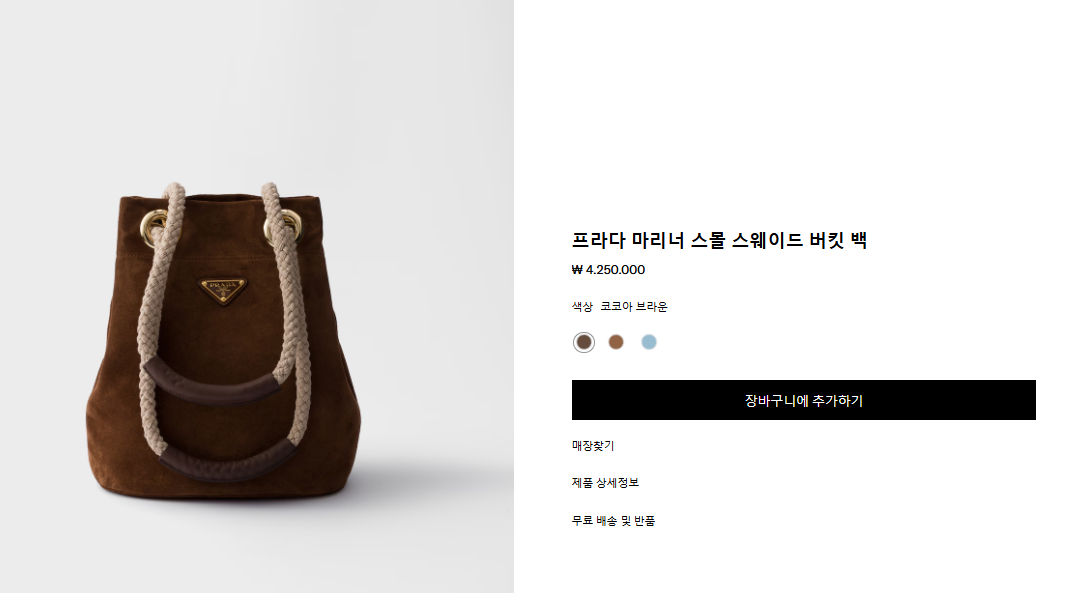Open the 매장찾기 store finder link
This screenshot has width=1078, height=593.
click(593, 446)
